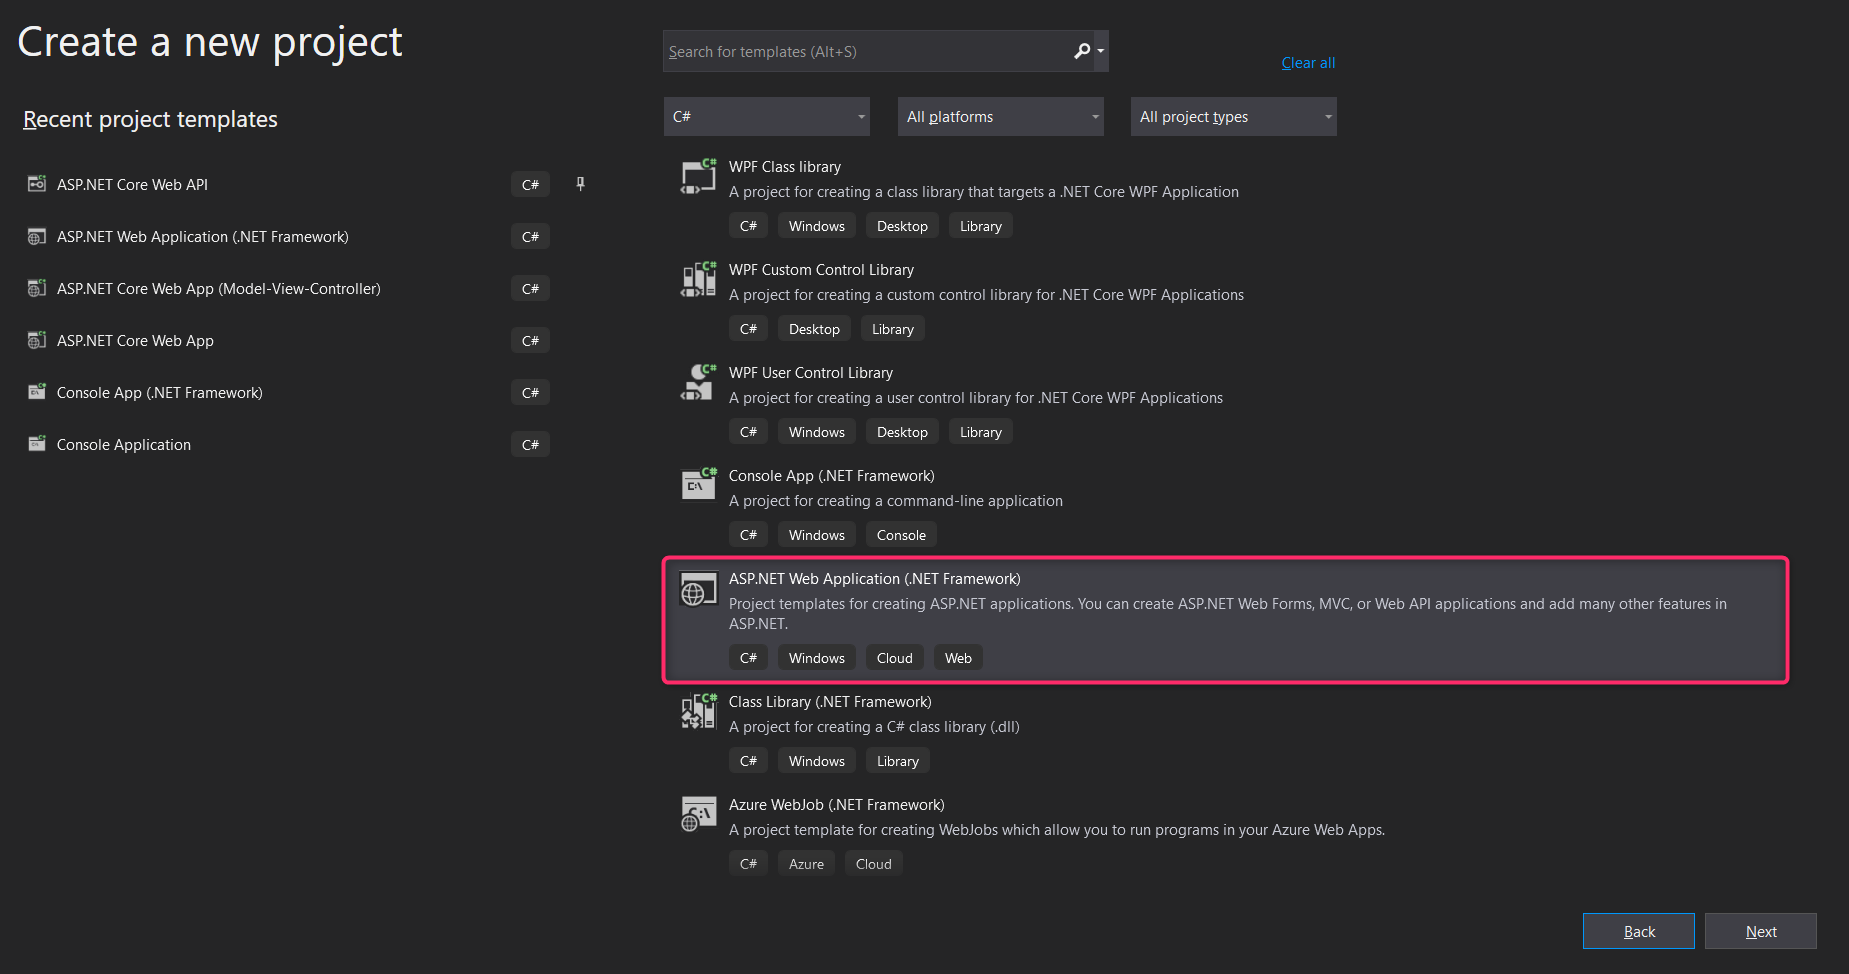Select ASP.NET Core Web App (Model-View-Controller) recent template
The width and height of the screenshot is (1849, 974).
pos(219,288)
